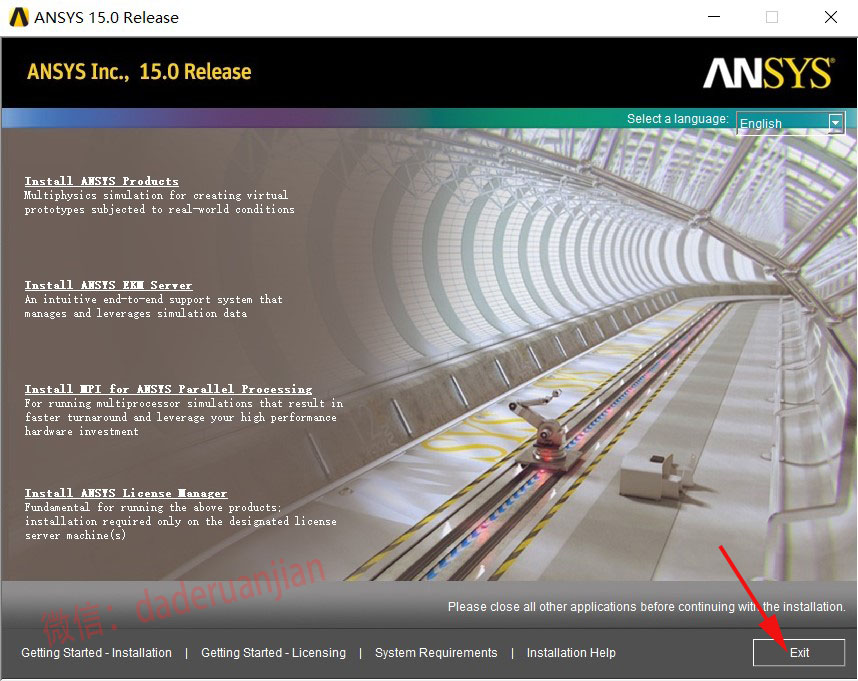This screenshot has width=858, height=681.
Task: Open the Install ANSYS EKM Server link
Action: click(108, 285)
